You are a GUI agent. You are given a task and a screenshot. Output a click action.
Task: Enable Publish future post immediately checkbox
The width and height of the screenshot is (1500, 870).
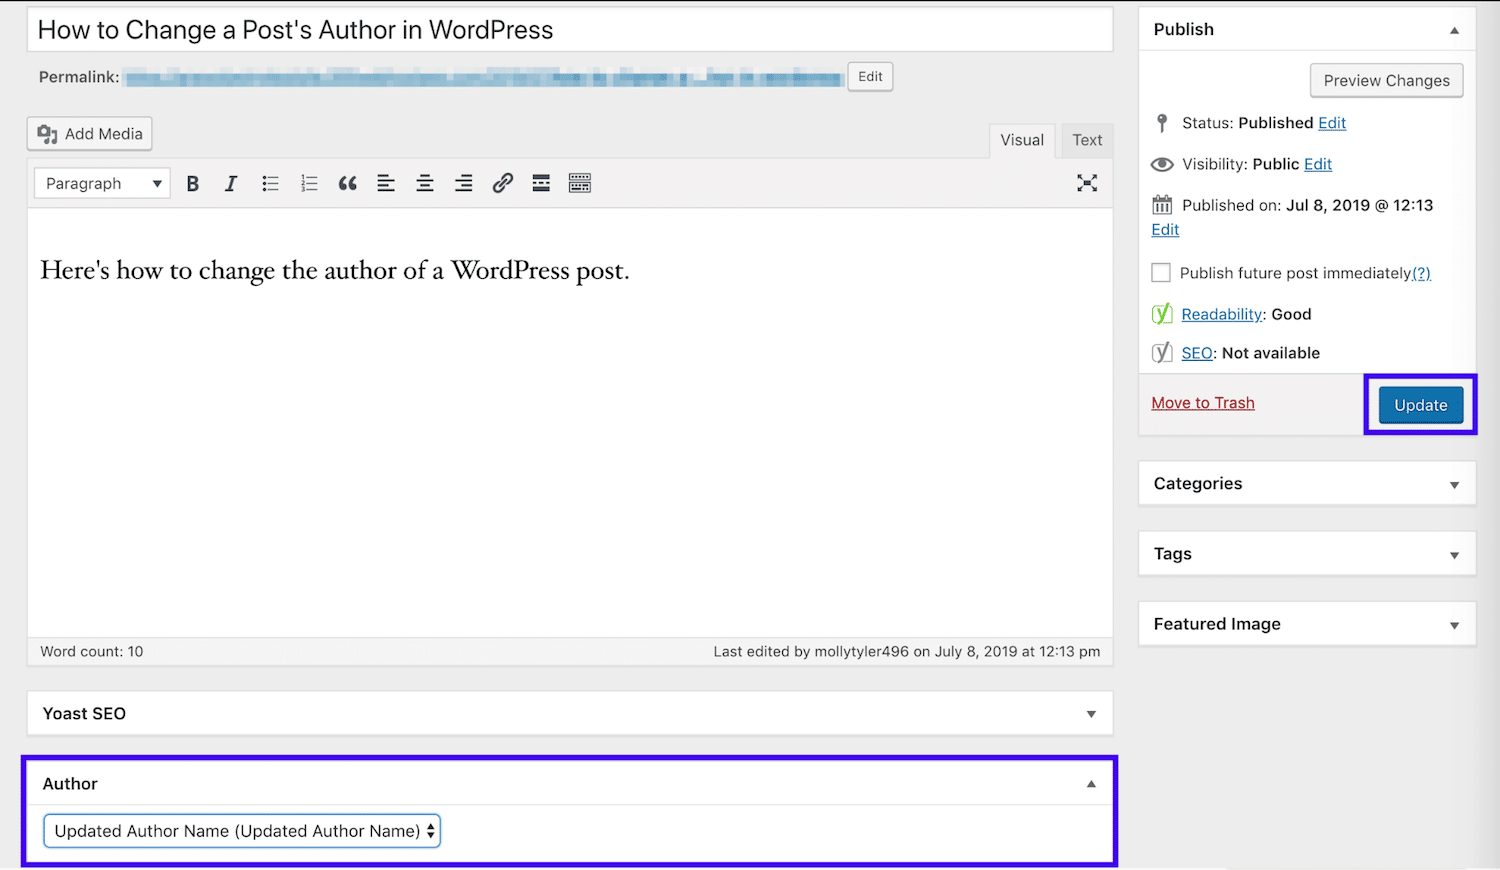click(1161, 271)
